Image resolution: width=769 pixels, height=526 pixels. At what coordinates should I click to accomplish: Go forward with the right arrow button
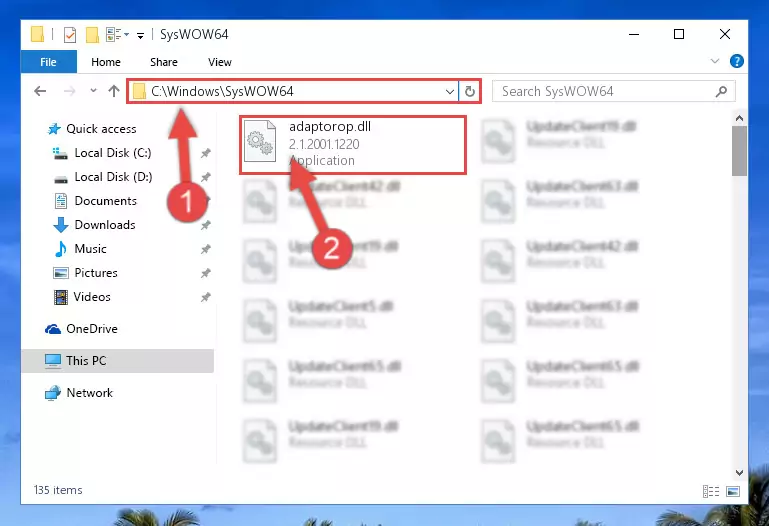click(70, 91)
